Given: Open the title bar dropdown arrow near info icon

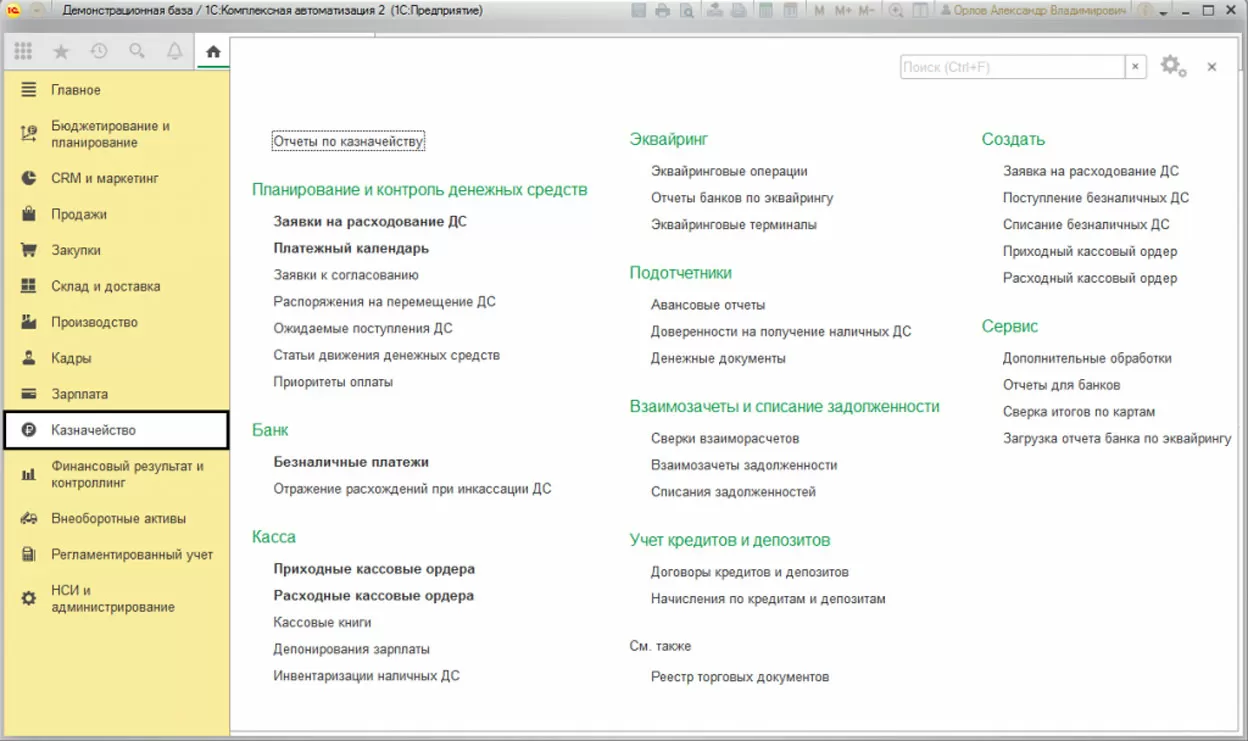Looking at the screenshot, I should 1163,12.
